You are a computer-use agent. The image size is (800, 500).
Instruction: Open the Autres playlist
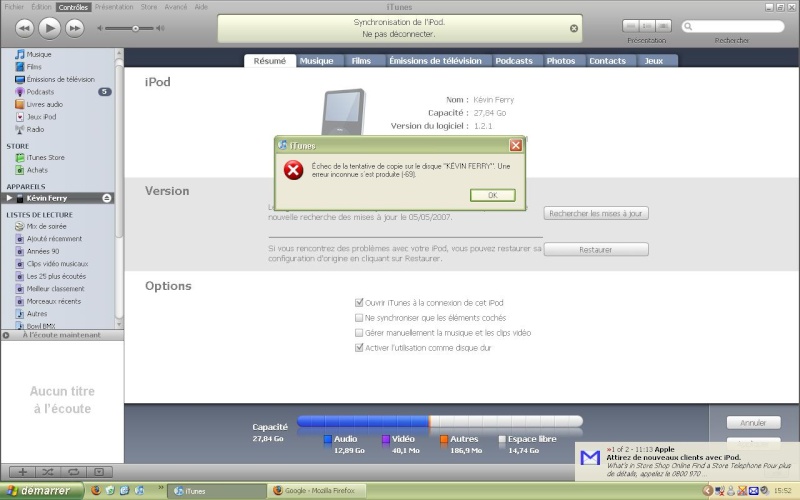click(37, 314)
